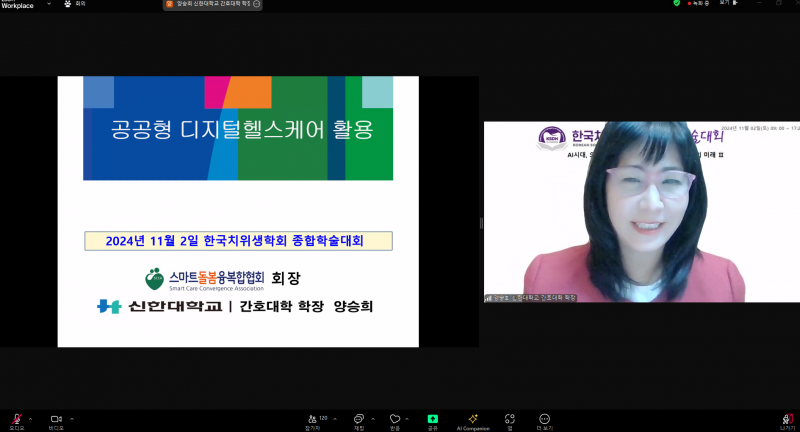Click the paw icon in title bar

(x=68, y=4)
